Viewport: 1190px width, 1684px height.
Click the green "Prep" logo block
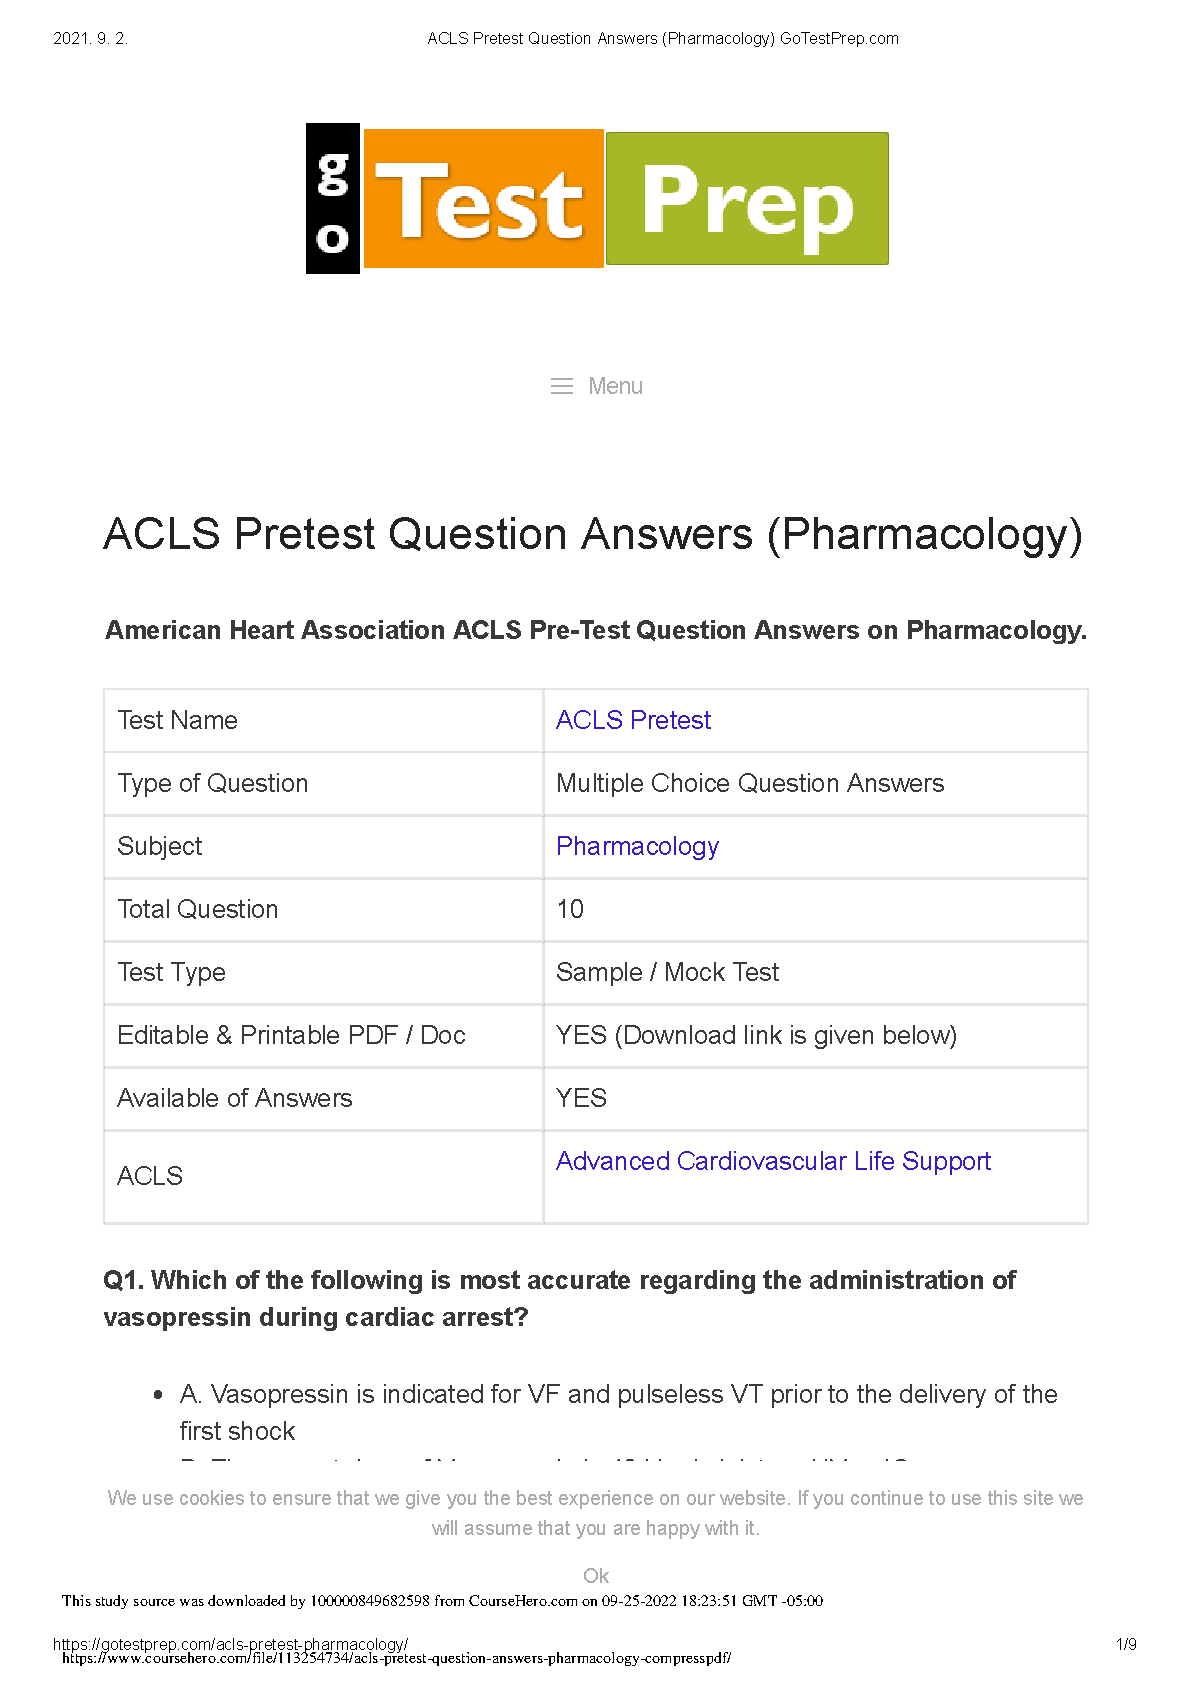pyautogui.click(x=747, y=198)
